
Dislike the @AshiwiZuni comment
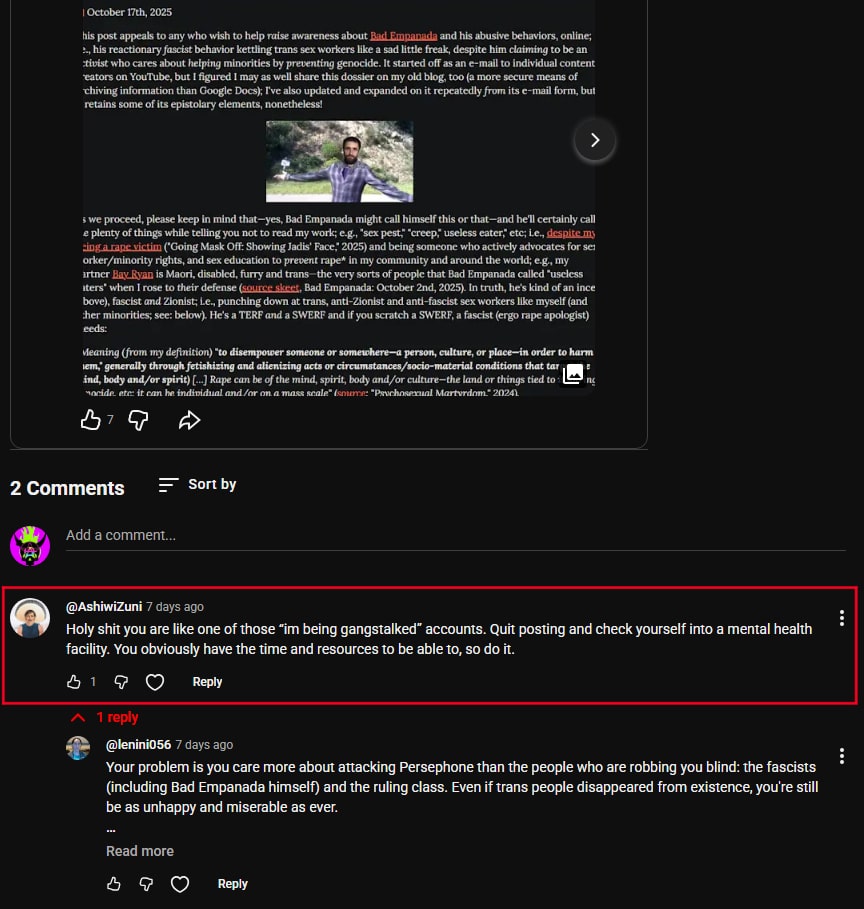coord(121,682)
